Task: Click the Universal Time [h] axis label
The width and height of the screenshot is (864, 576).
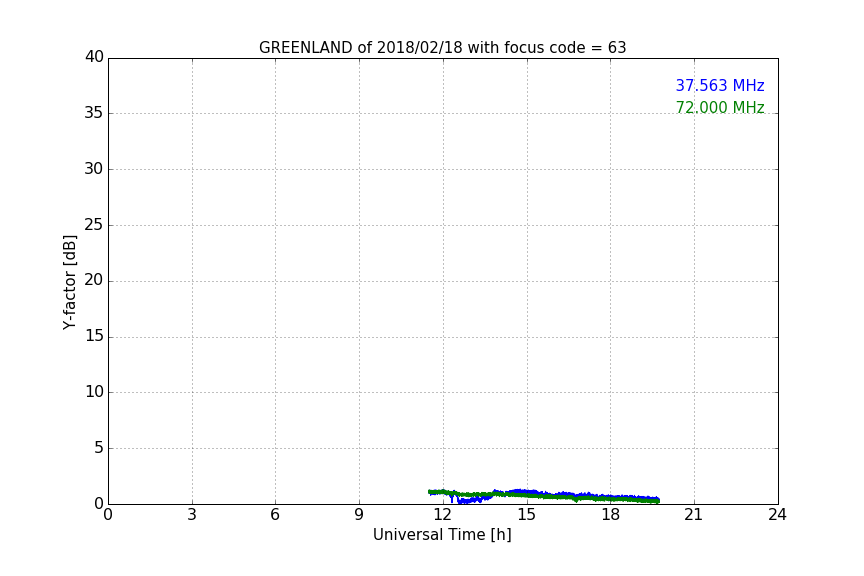Action: [442, 535]
